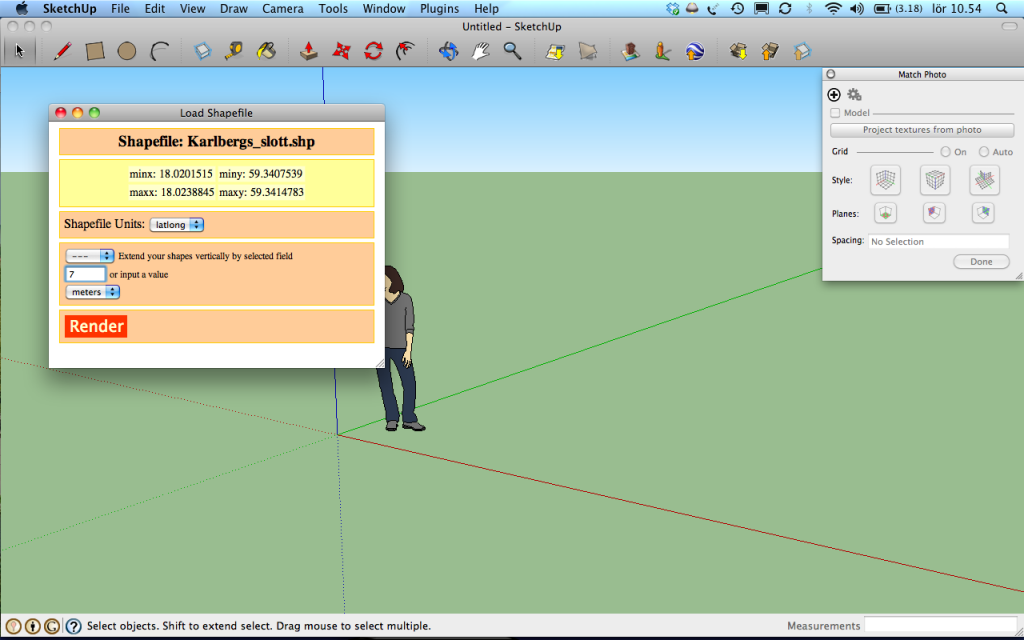Select the Tape Measure tool
The width and height of the screenshot is (1024, 640).
234,51
